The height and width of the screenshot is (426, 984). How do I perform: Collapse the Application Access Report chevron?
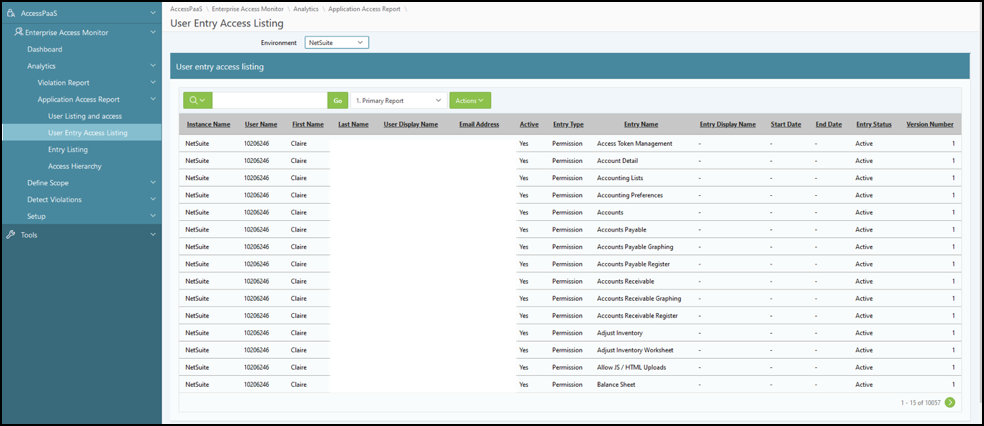(153, 99)
